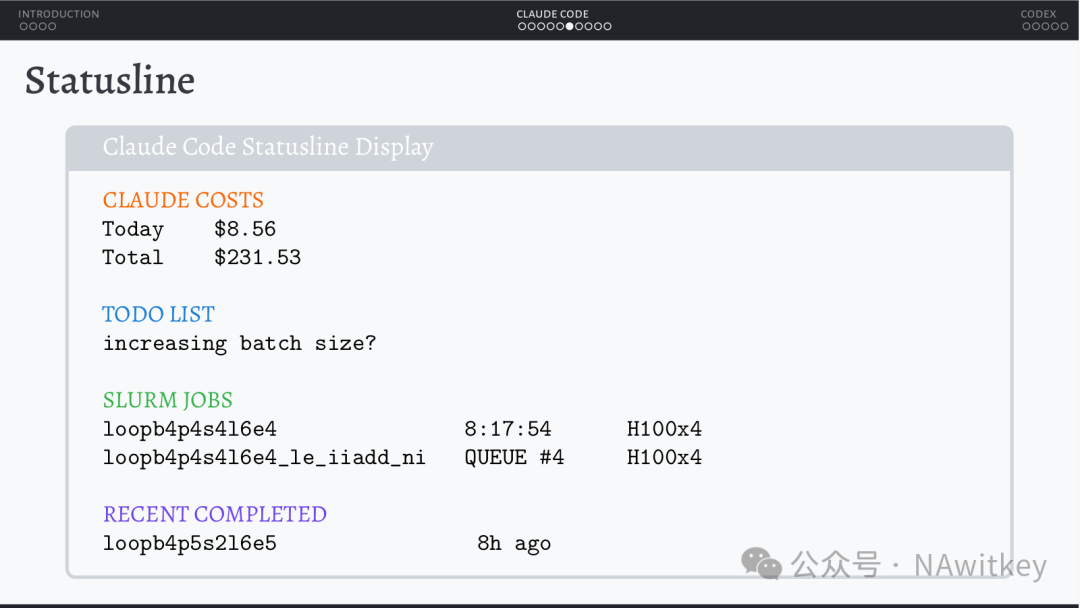Select the first navigation dot under INTRODUCTION

pos(23,27)
